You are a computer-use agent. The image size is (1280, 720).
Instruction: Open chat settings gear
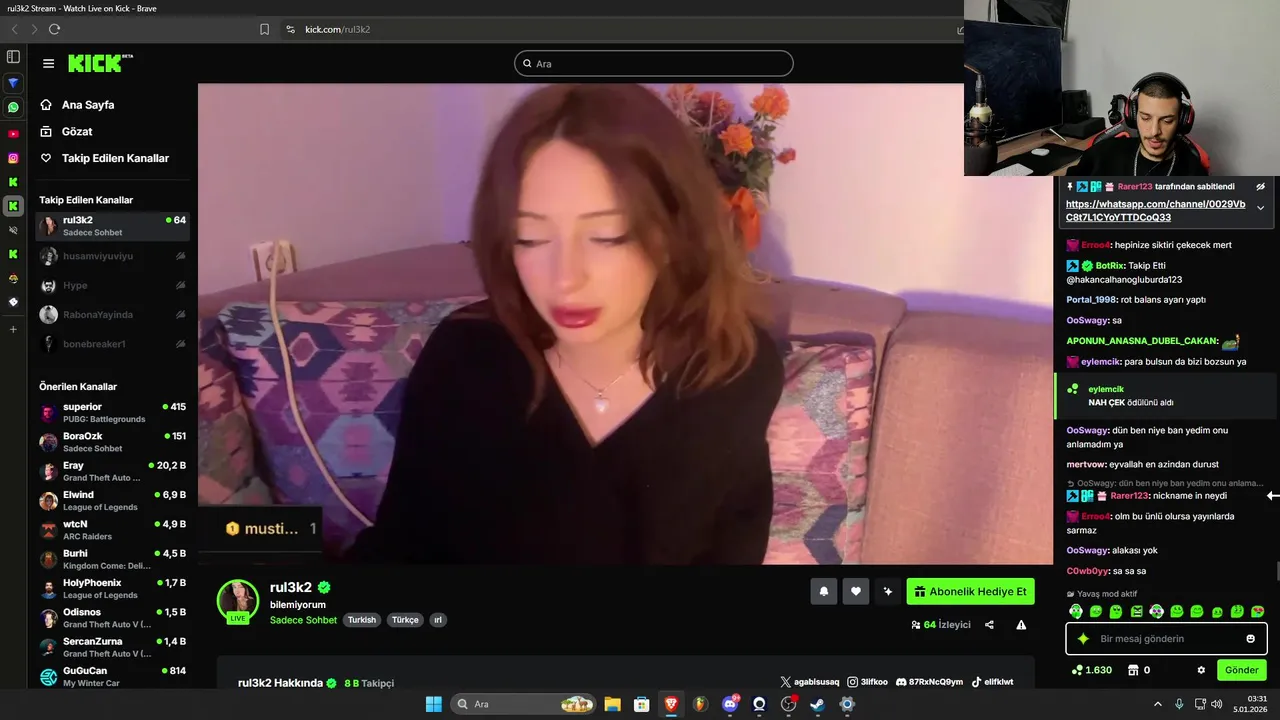(1201, 670)
